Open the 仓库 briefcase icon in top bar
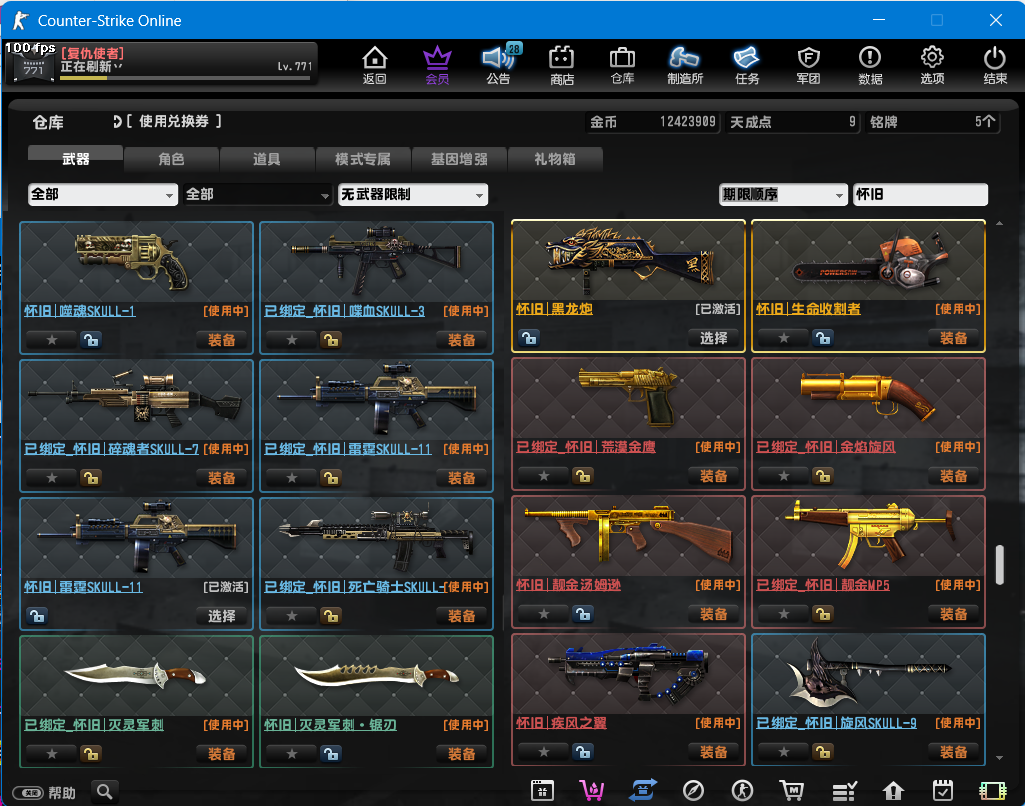This screenshot has width=1025, height=806. pos(622,65)
